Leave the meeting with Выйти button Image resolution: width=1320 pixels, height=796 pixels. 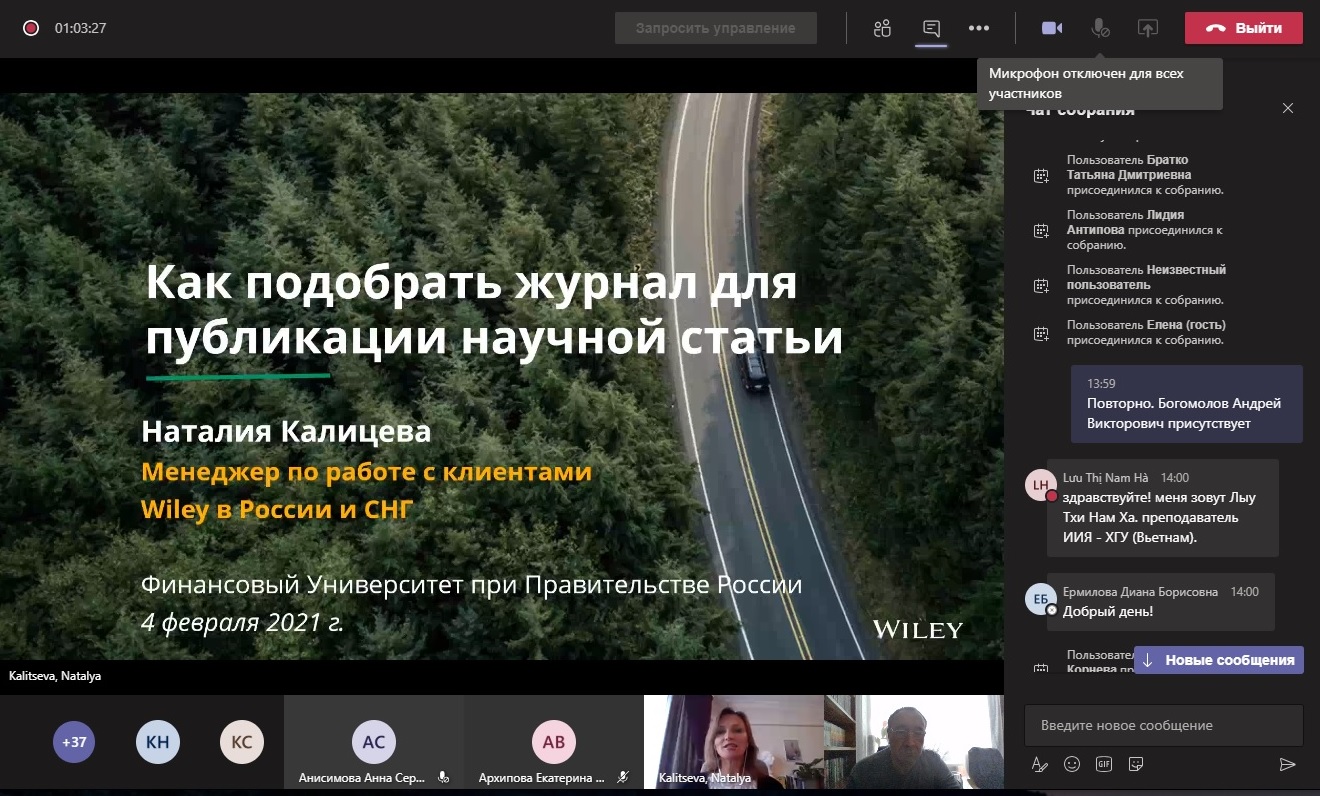click(x=1244, y=28)
